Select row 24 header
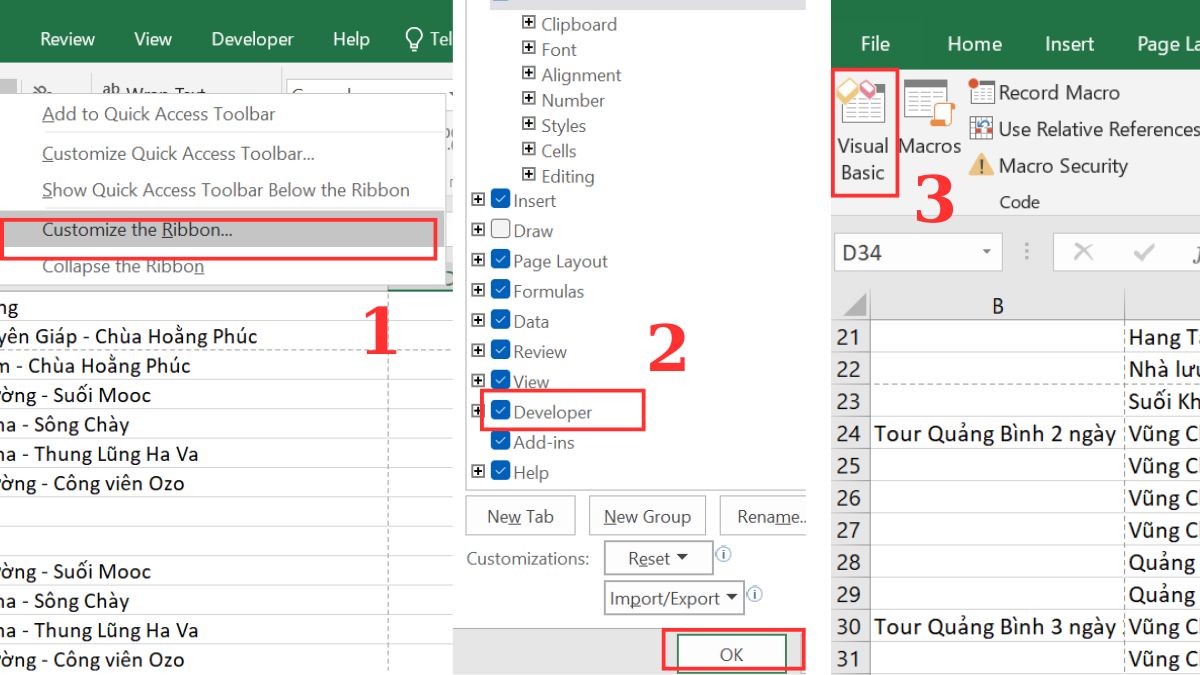The height and width of the screenshot is (675, 1200). (x=849, y=433)
